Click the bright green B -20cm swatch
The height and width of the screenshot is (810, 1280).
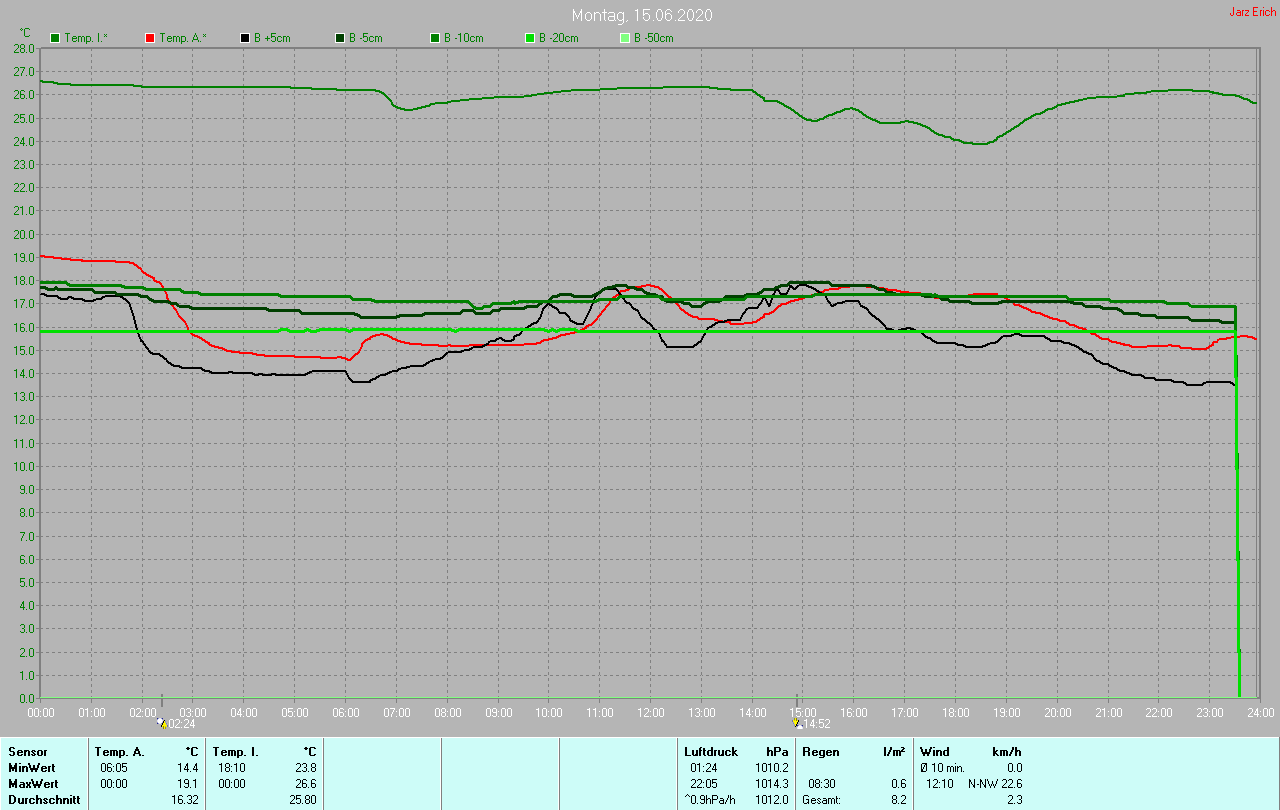[x=530, y=38]
